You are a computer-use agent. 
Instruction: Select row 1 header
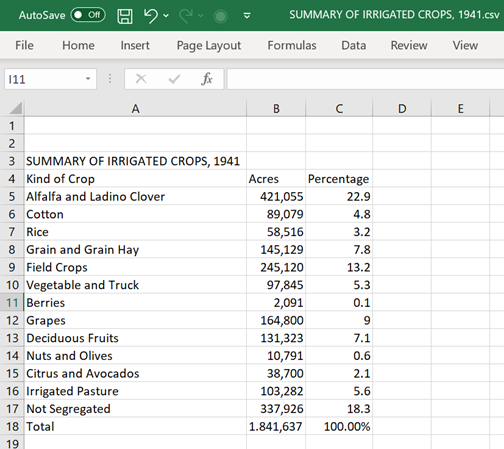click(12, 126)
